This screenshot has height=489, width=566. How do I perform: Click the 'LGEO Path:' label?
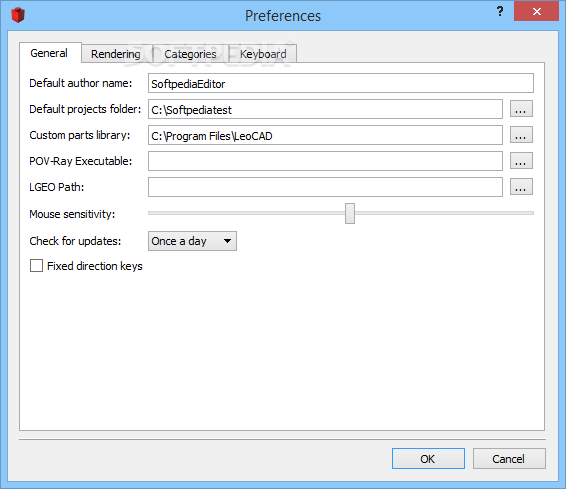point(57,187)
